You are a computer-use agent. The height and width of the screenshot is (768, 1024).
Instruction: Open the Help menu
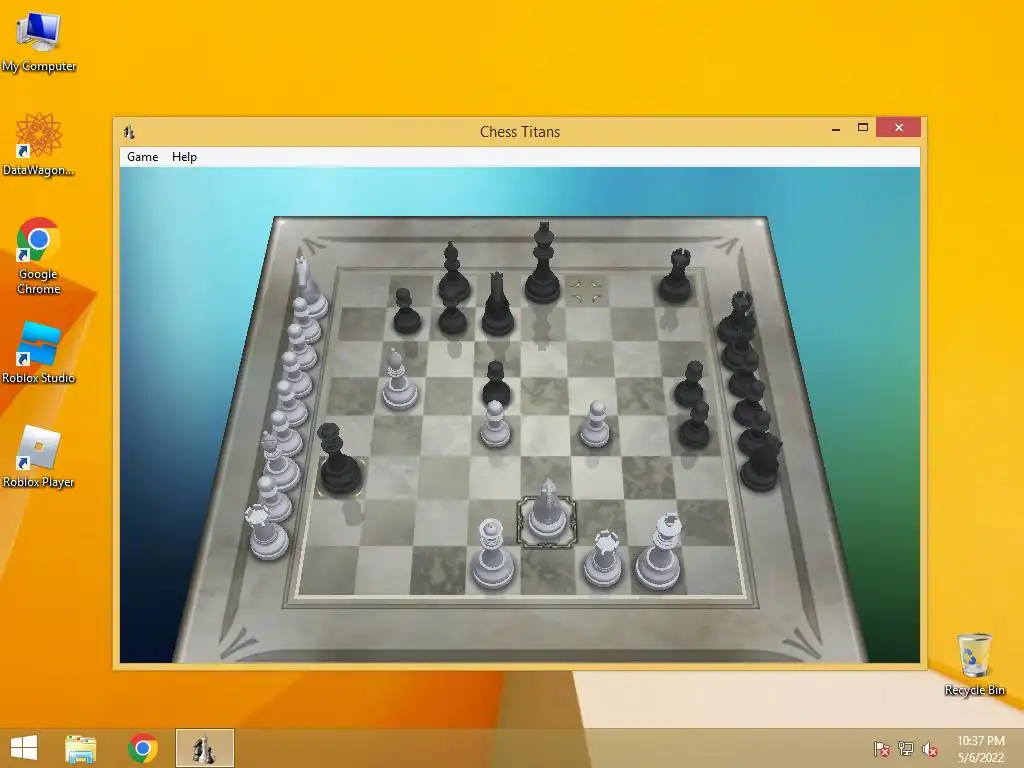pos(184,157)
